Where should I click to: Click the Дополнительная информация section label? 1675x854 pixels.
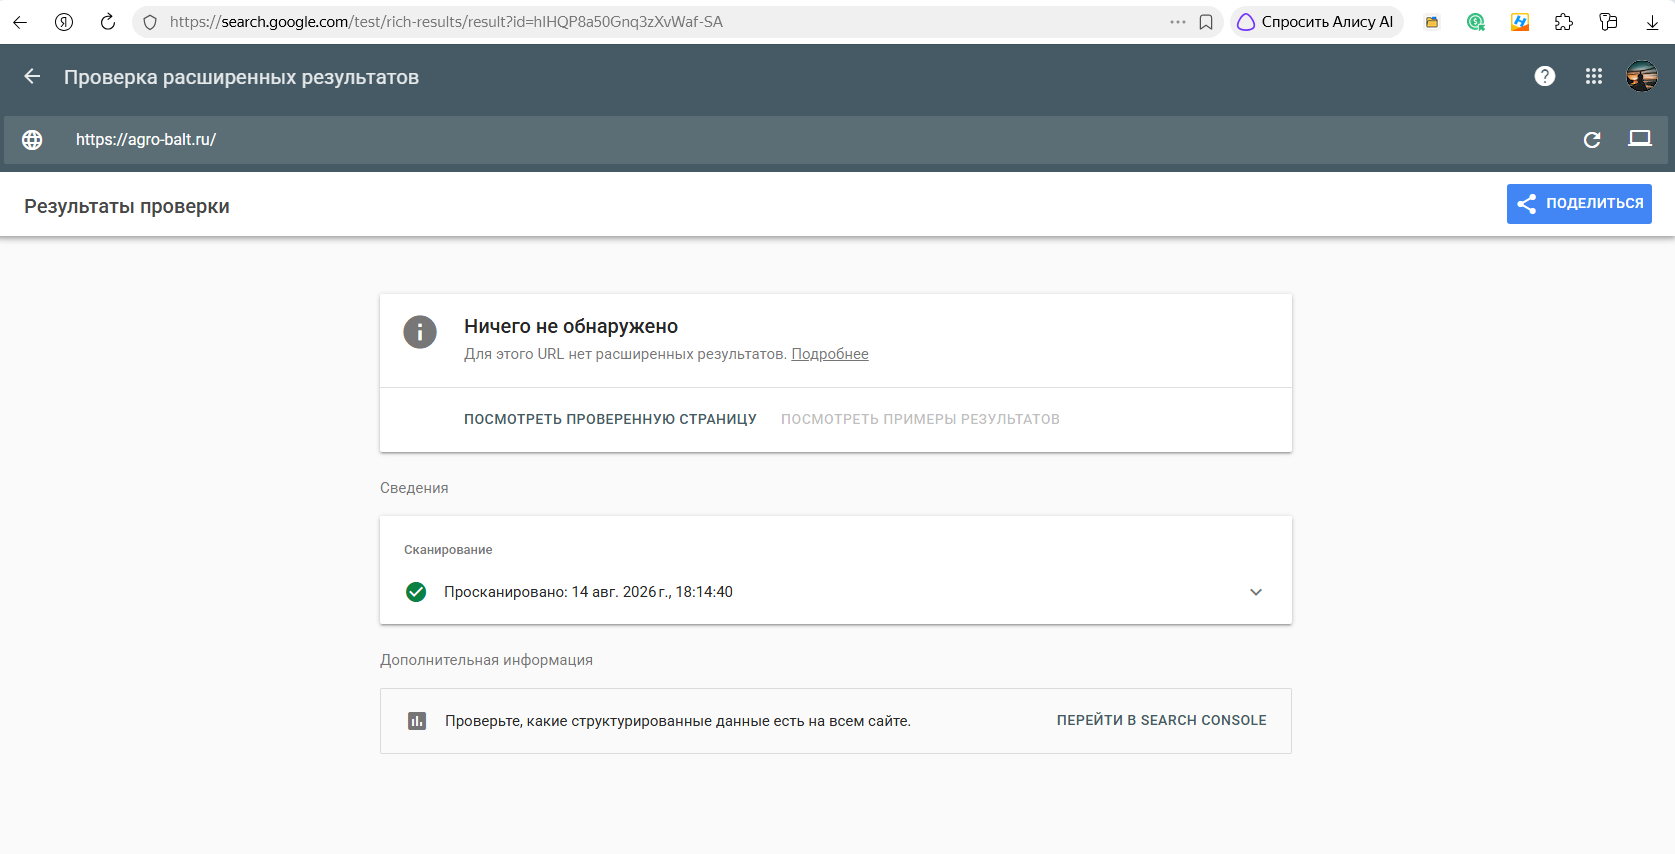(x=486, y=660)
